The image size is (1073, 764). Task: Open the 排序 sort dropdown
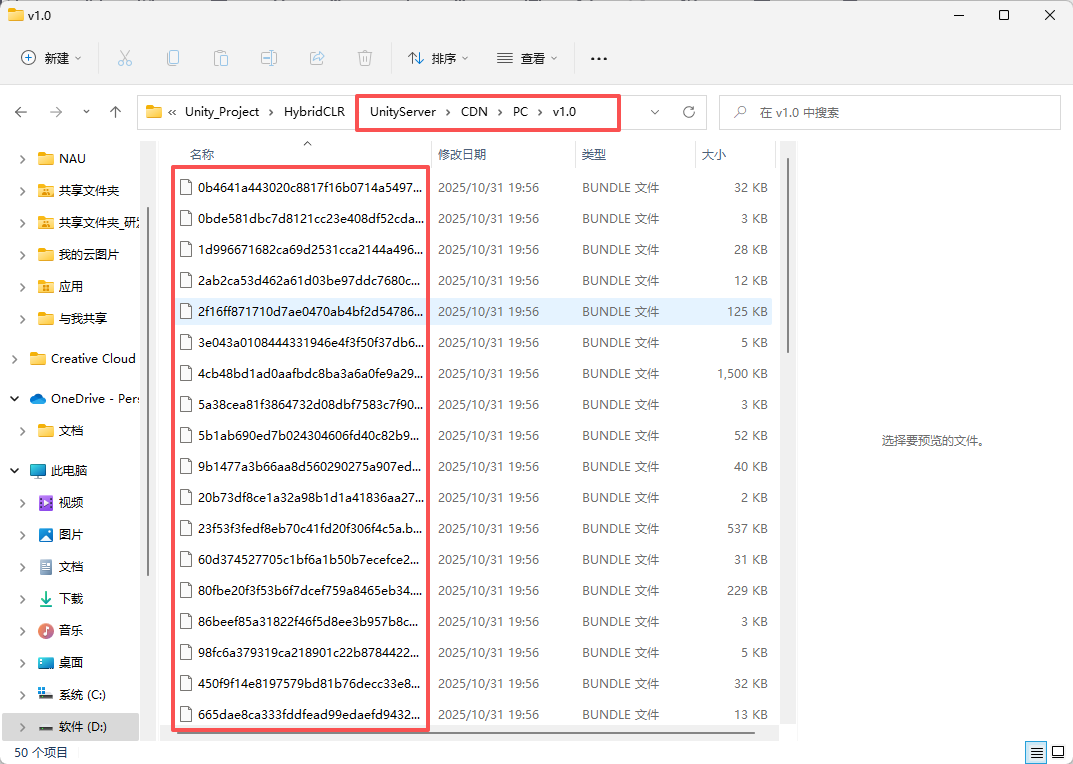[x=438, y=58]
